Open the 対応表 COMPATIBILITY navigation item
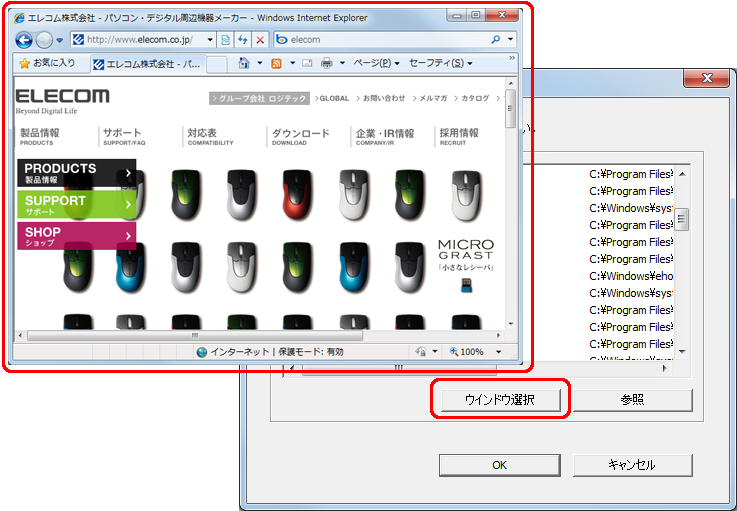The image size is (737, 511). 210,136
